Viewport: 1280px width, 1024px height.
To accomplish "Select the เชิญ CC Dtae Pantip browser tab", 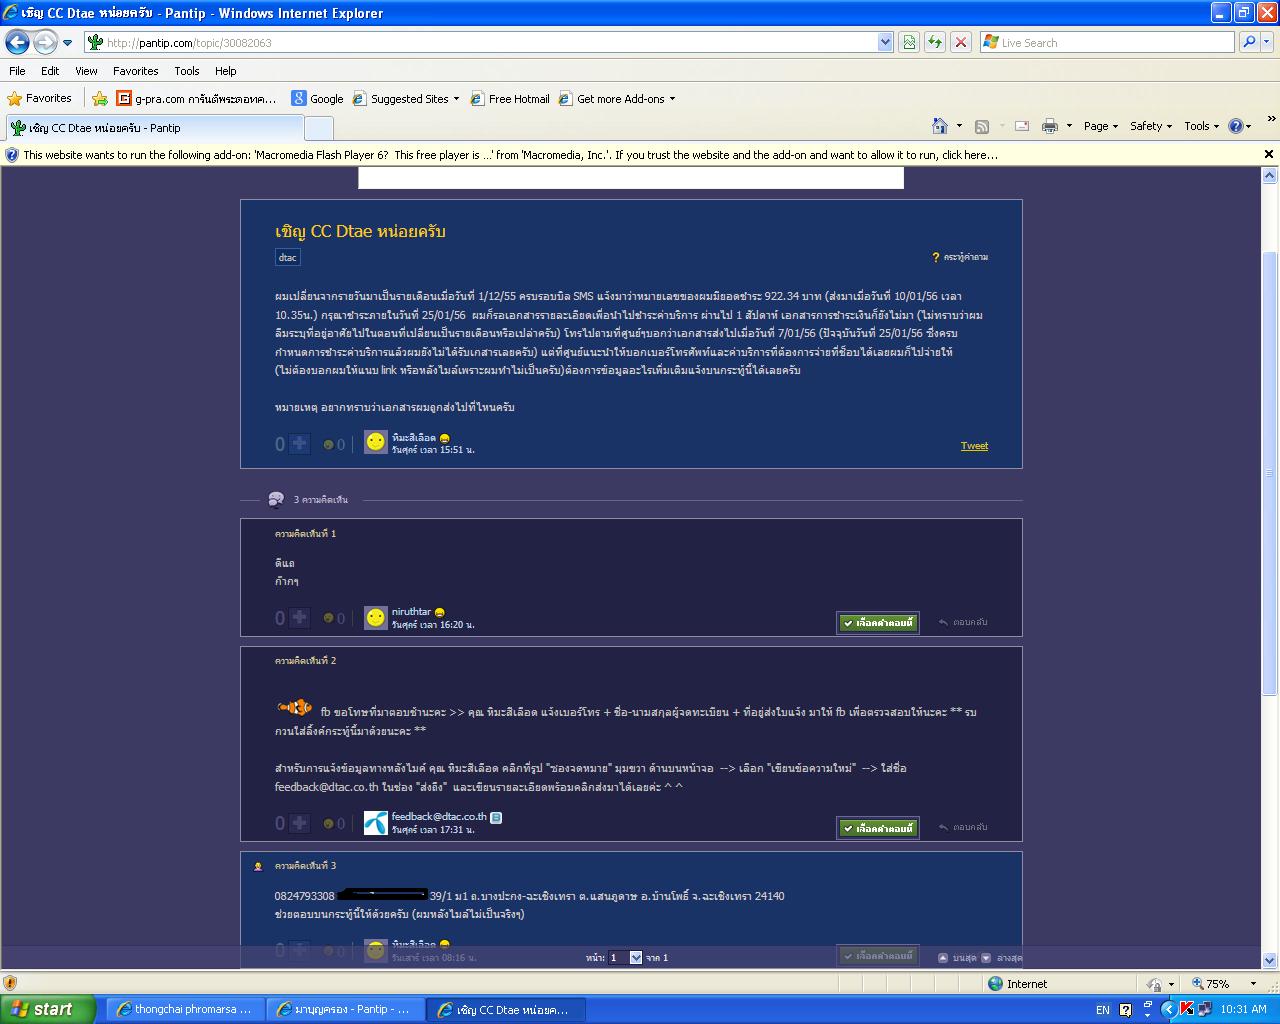I will (154, 128).
